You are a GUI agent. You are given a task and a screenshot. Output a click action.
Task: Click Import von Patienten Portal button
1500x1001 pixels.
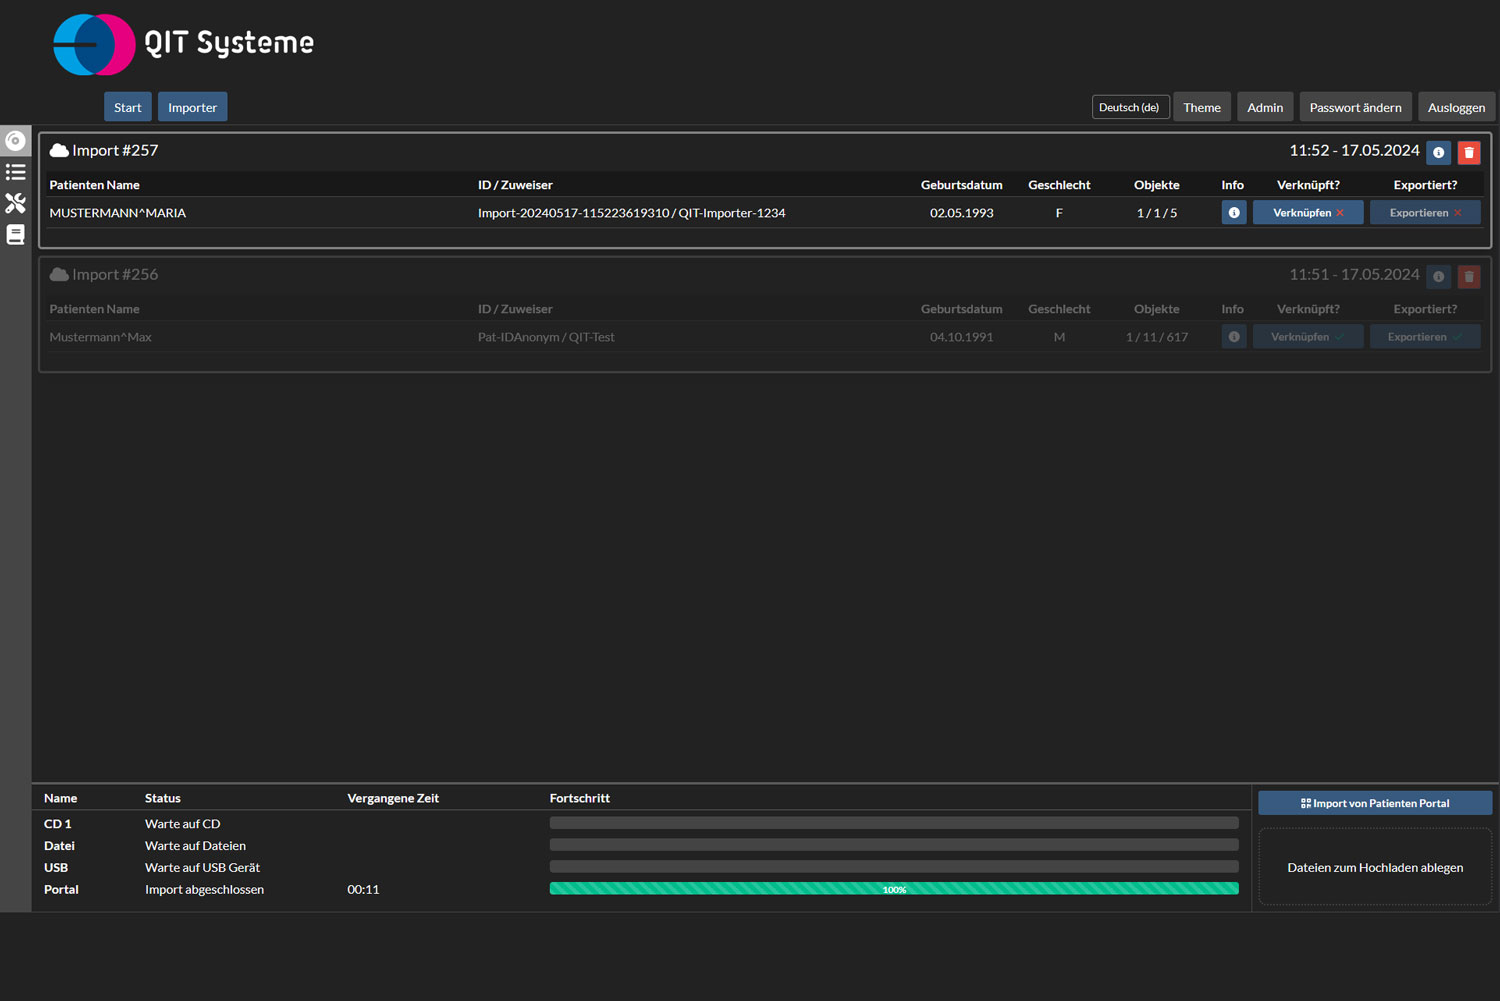(x=1374, y=803)
